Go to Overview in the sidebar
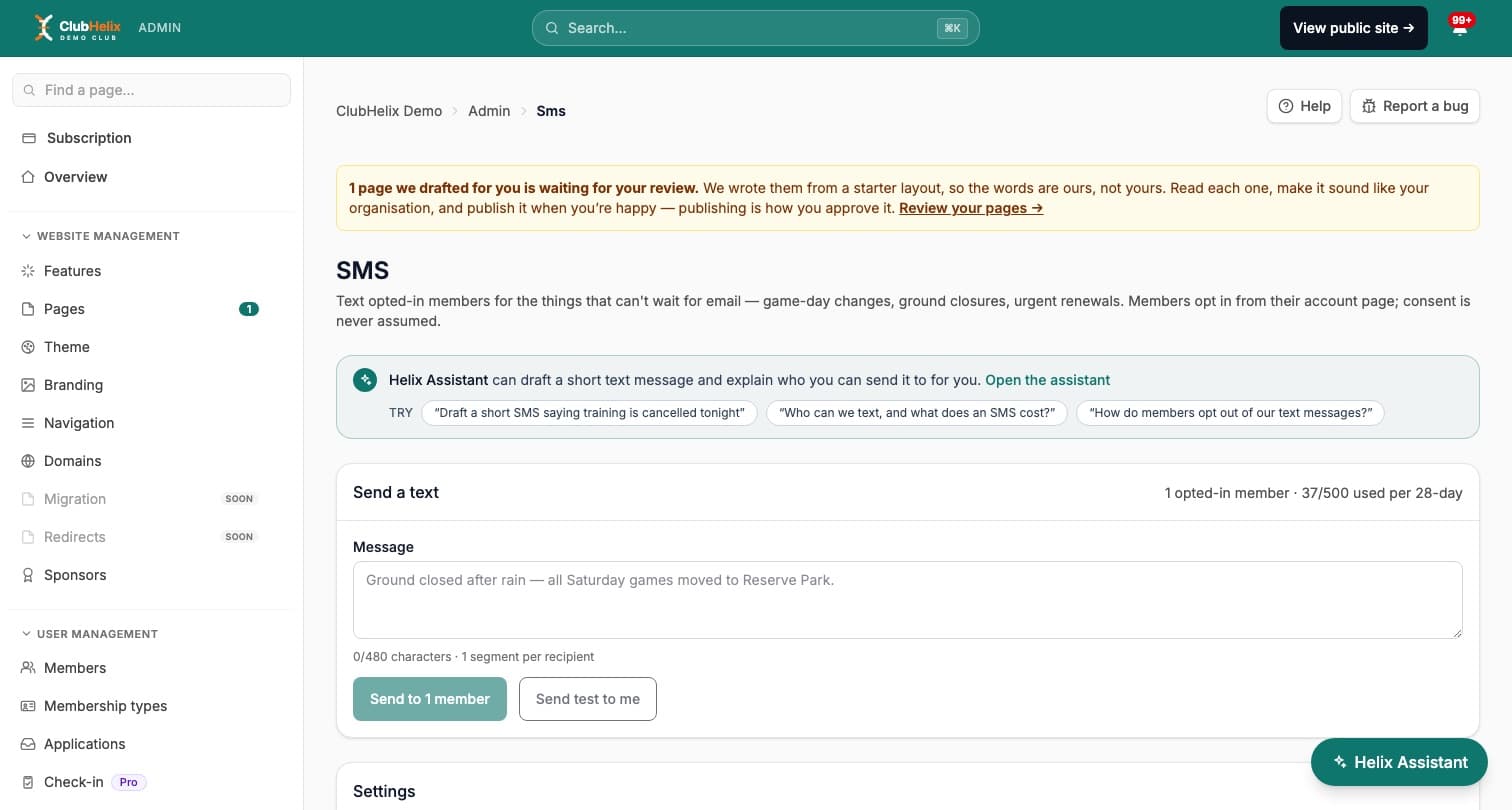Viewport: 1512px width, 810px height. 75,177
